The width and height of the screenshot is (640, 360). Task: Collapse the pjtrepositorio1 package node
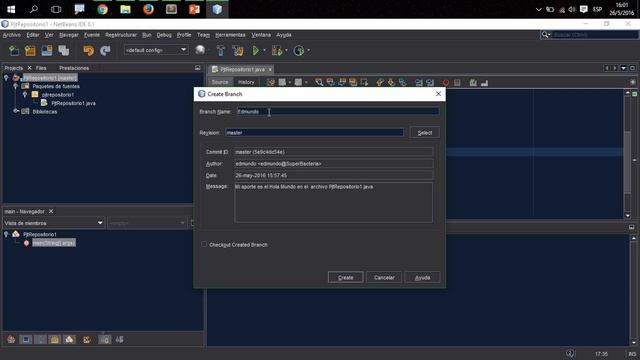click(25, 95)
